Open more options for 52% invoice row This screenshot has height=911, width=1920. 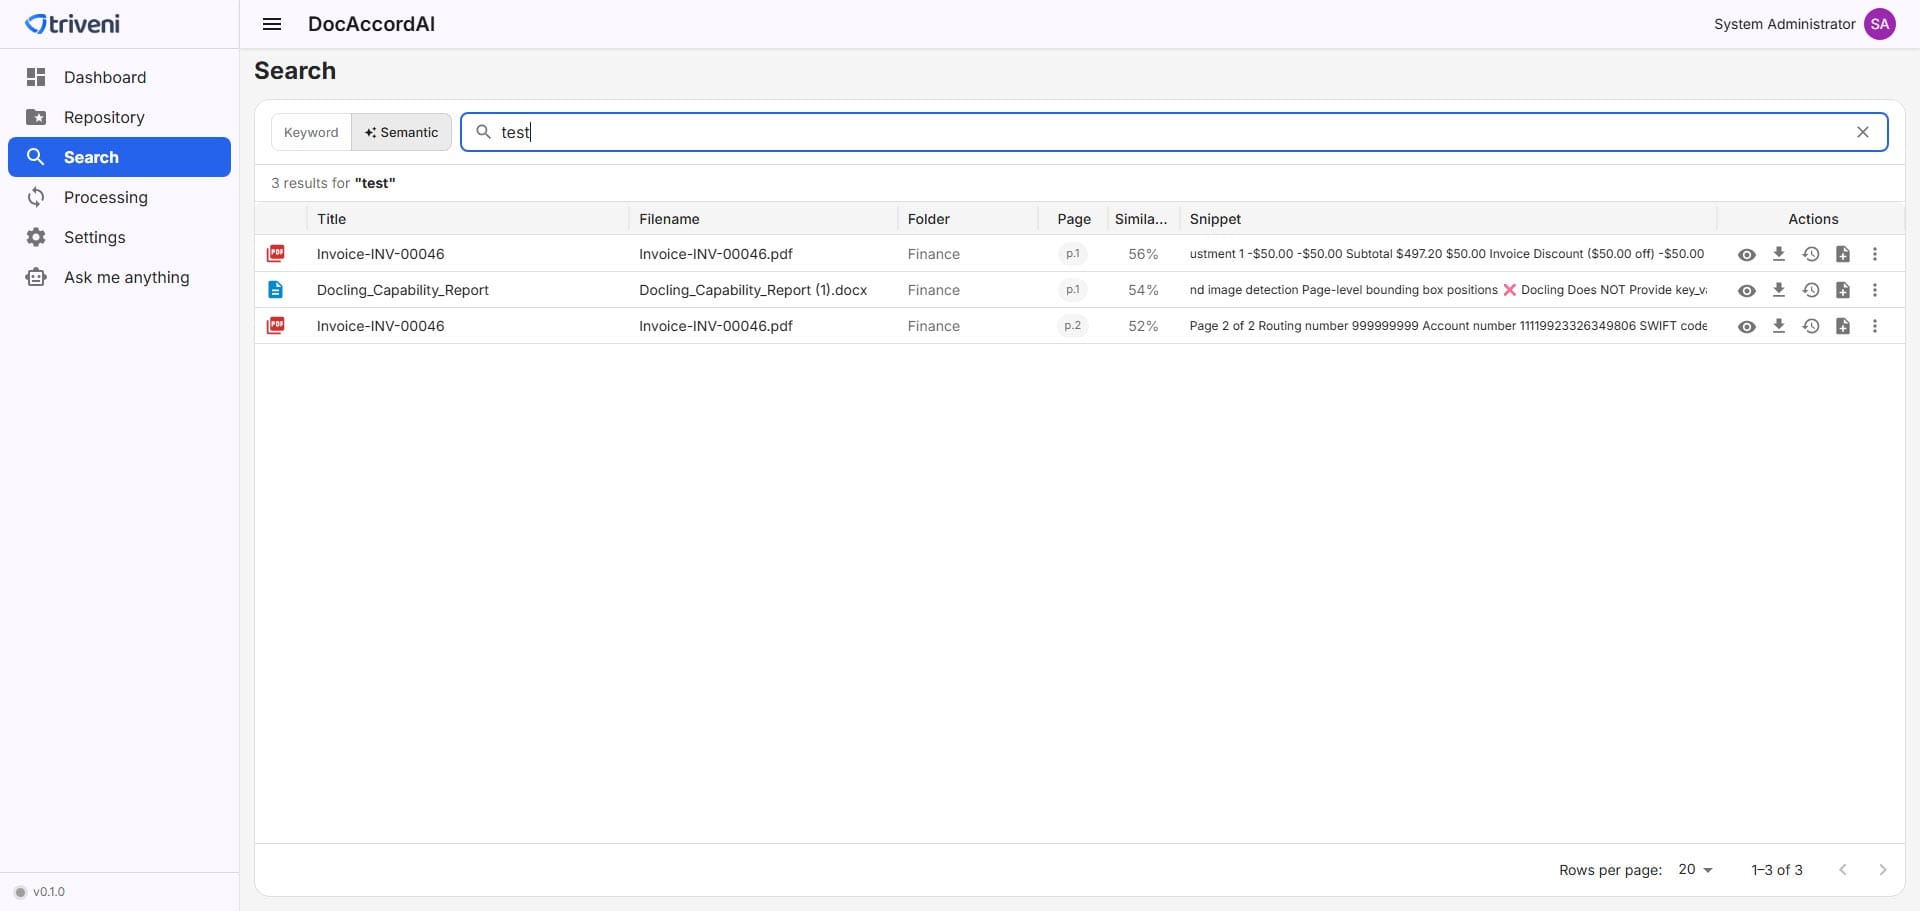[x=1875, y=326]
